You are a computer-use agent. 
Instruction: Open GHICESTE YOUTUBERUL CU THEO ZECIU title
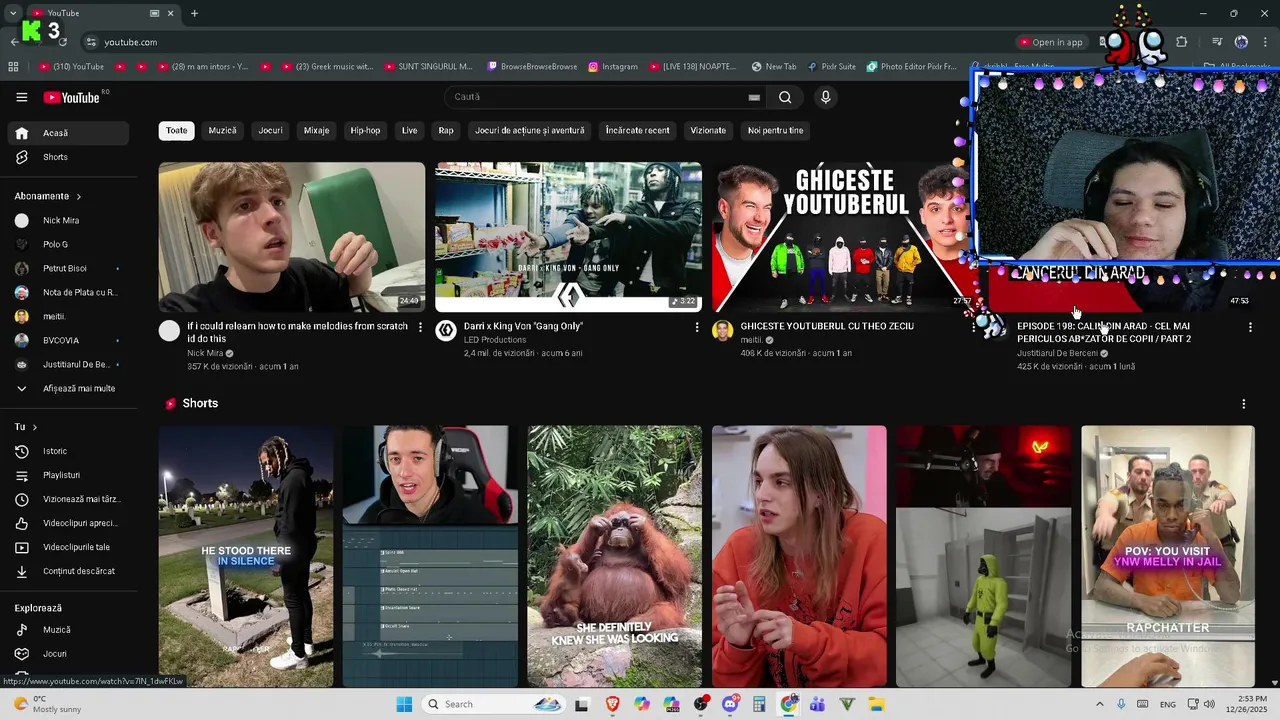[827, 326]
